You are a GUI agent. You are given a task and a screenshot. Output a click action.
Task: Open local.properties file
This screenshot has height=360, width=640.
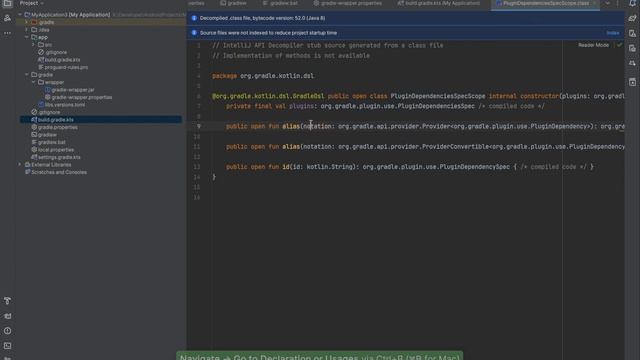(53, 149)
